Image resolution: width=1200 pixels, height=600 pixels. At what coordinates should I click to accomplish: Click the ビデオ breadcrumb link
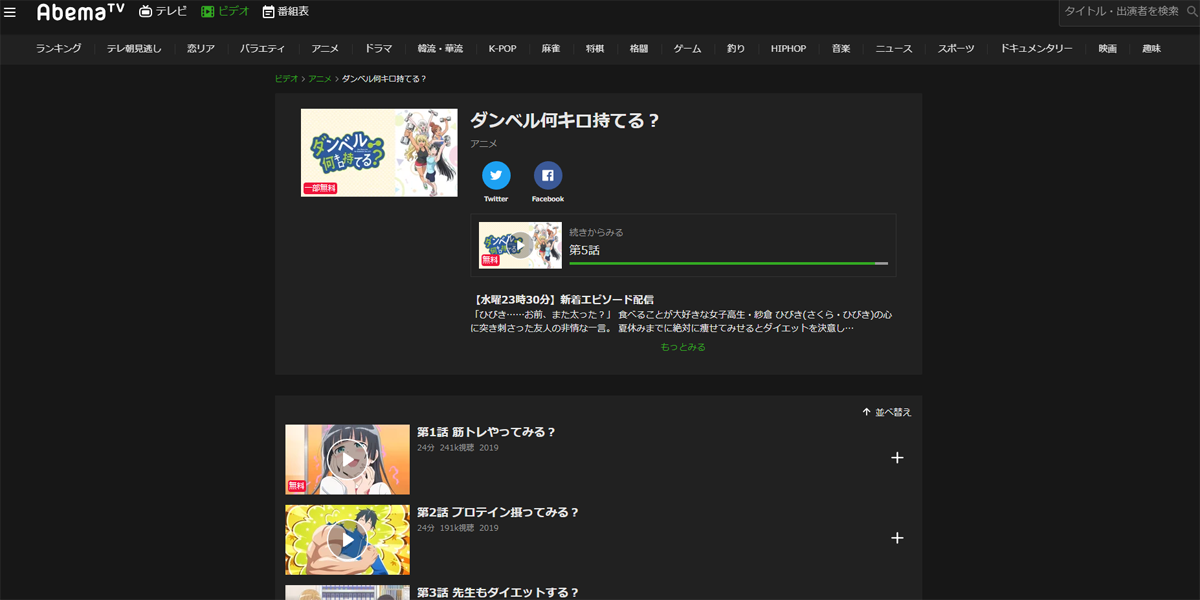point(286,79)
